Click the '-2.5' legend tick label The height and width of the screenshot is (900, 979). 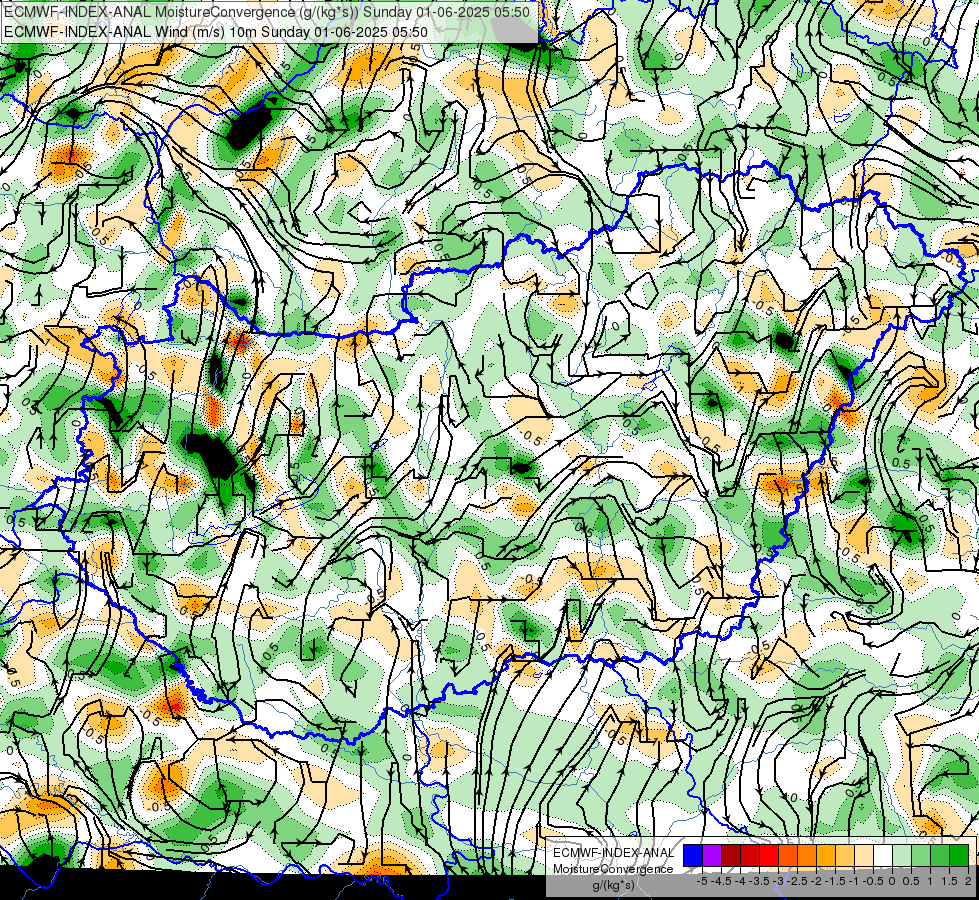coord(797,881)
